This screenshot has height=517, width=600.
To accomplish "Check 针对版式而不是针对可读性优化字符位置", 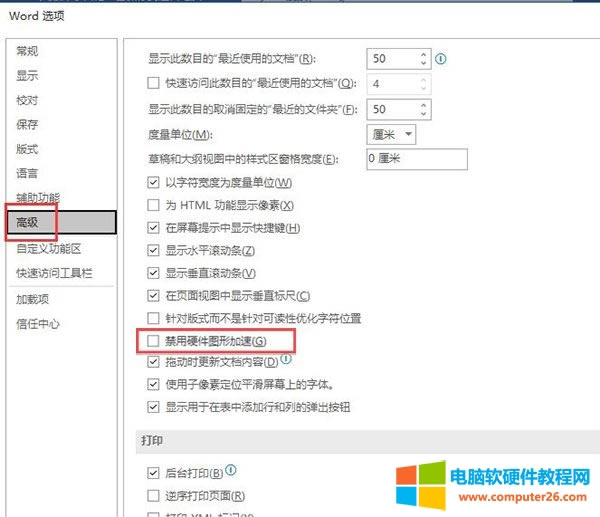I will pos(153,318).
